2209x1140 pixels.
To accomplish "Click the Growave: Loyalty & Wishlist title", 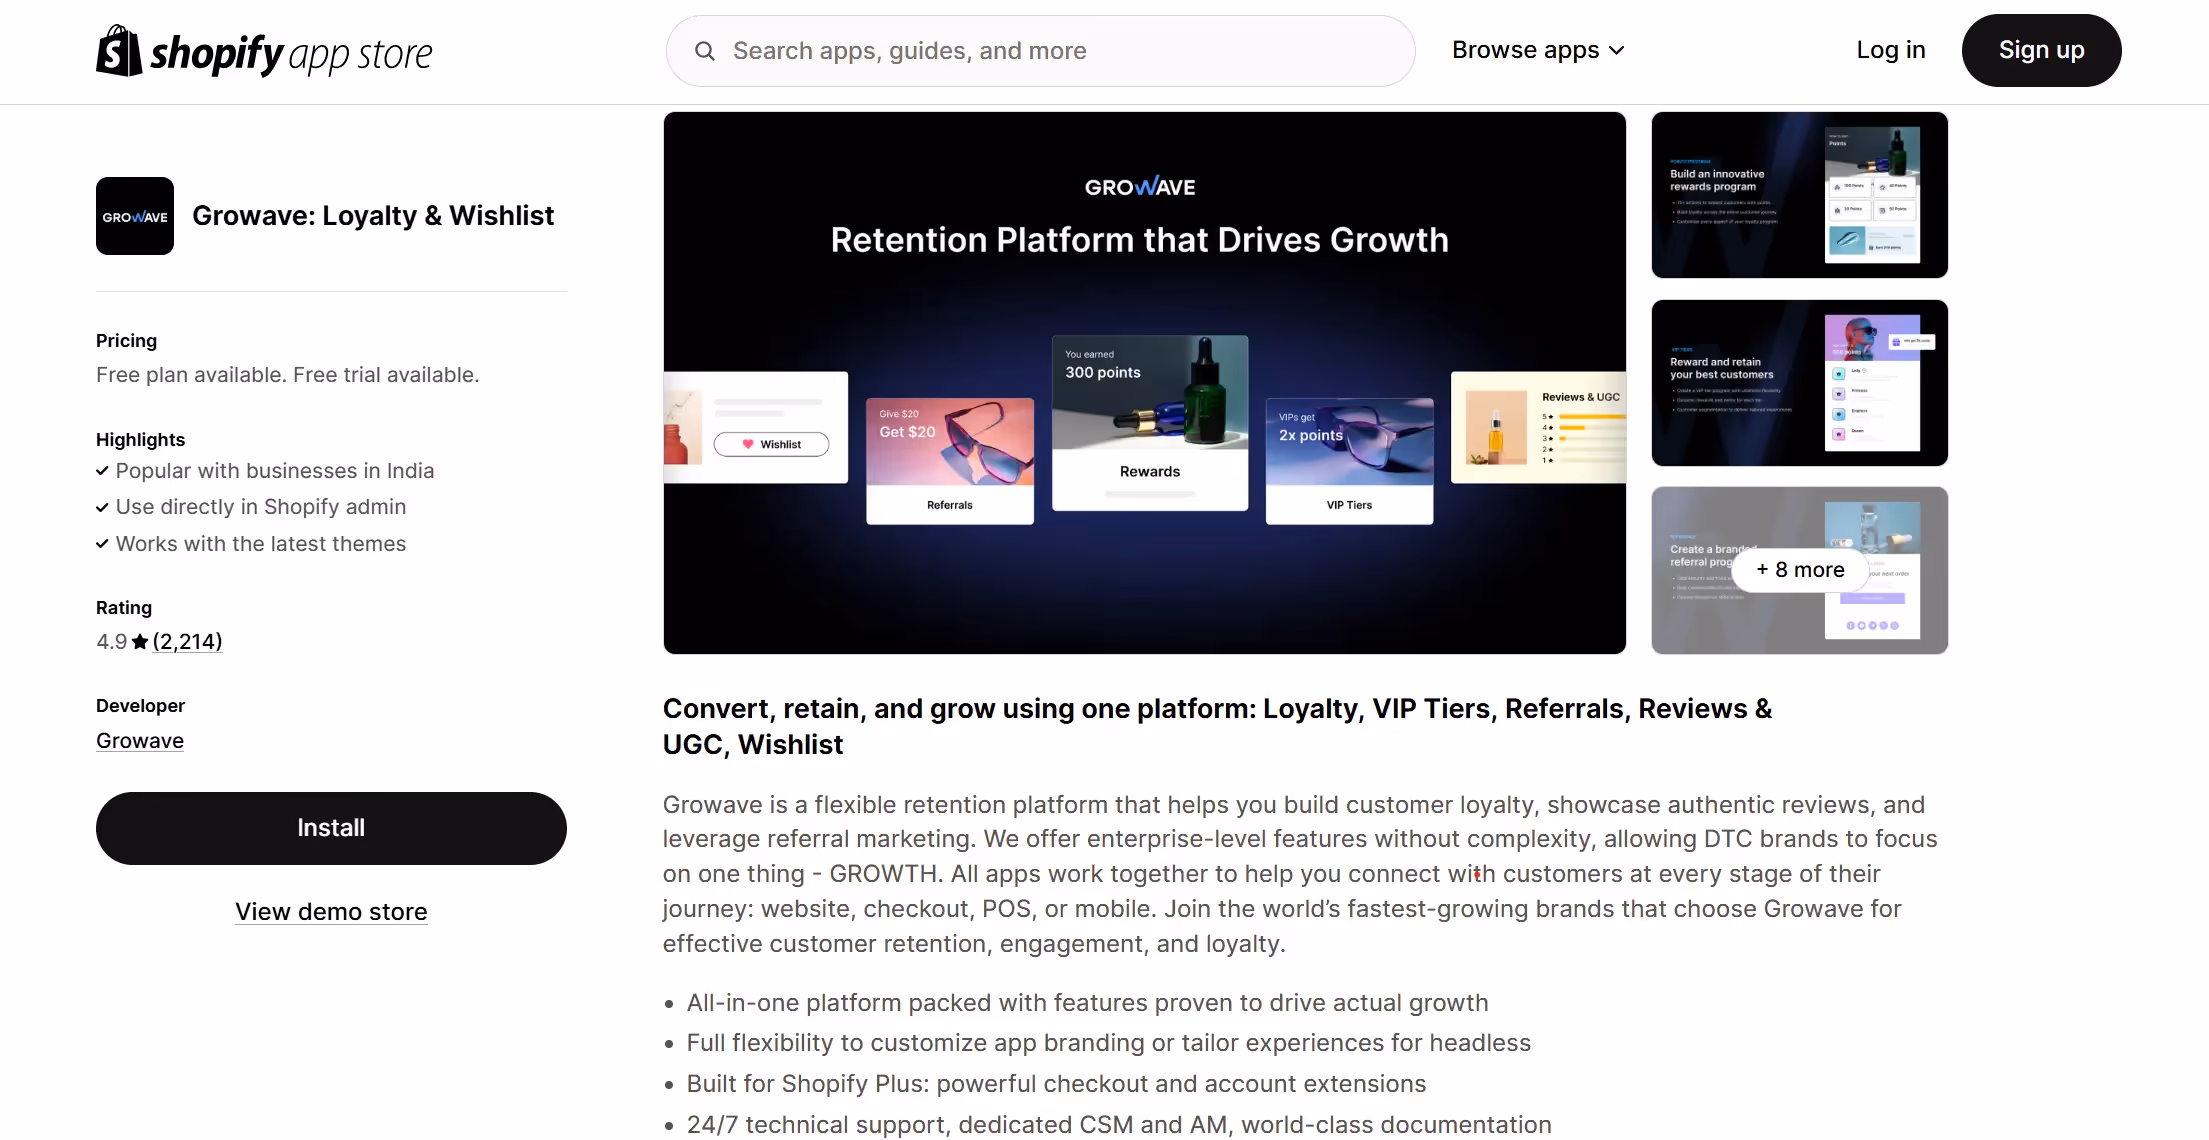I will point(373,216).
